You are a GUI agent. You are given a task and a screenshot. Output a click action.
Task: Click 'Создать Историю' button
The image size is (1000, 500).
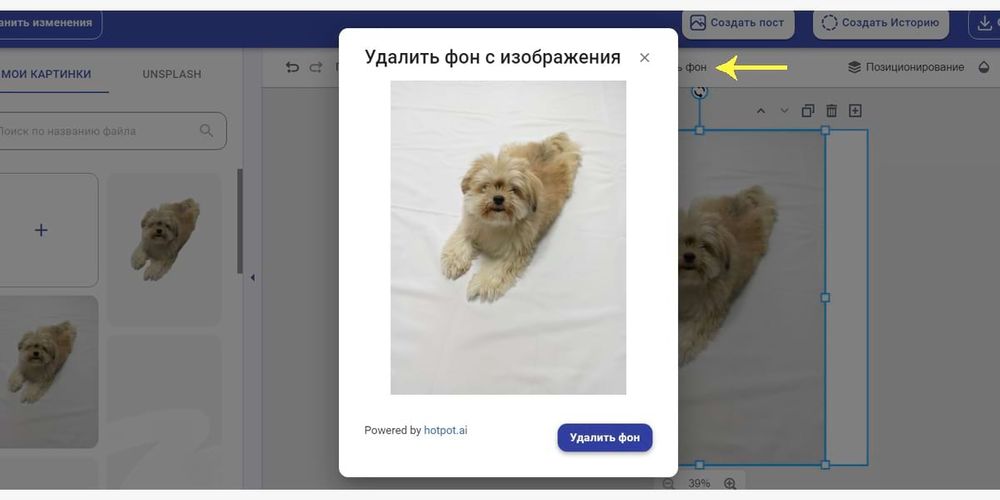tap(880, 23)
